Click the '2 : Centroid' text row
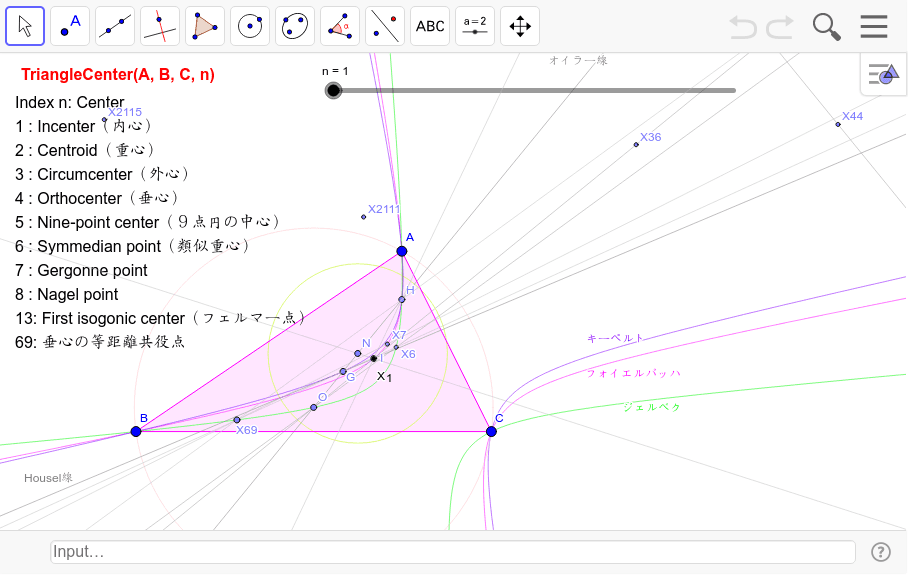This screenshot has height=575, width=908. pyautogui.click(x=85, y=150)
